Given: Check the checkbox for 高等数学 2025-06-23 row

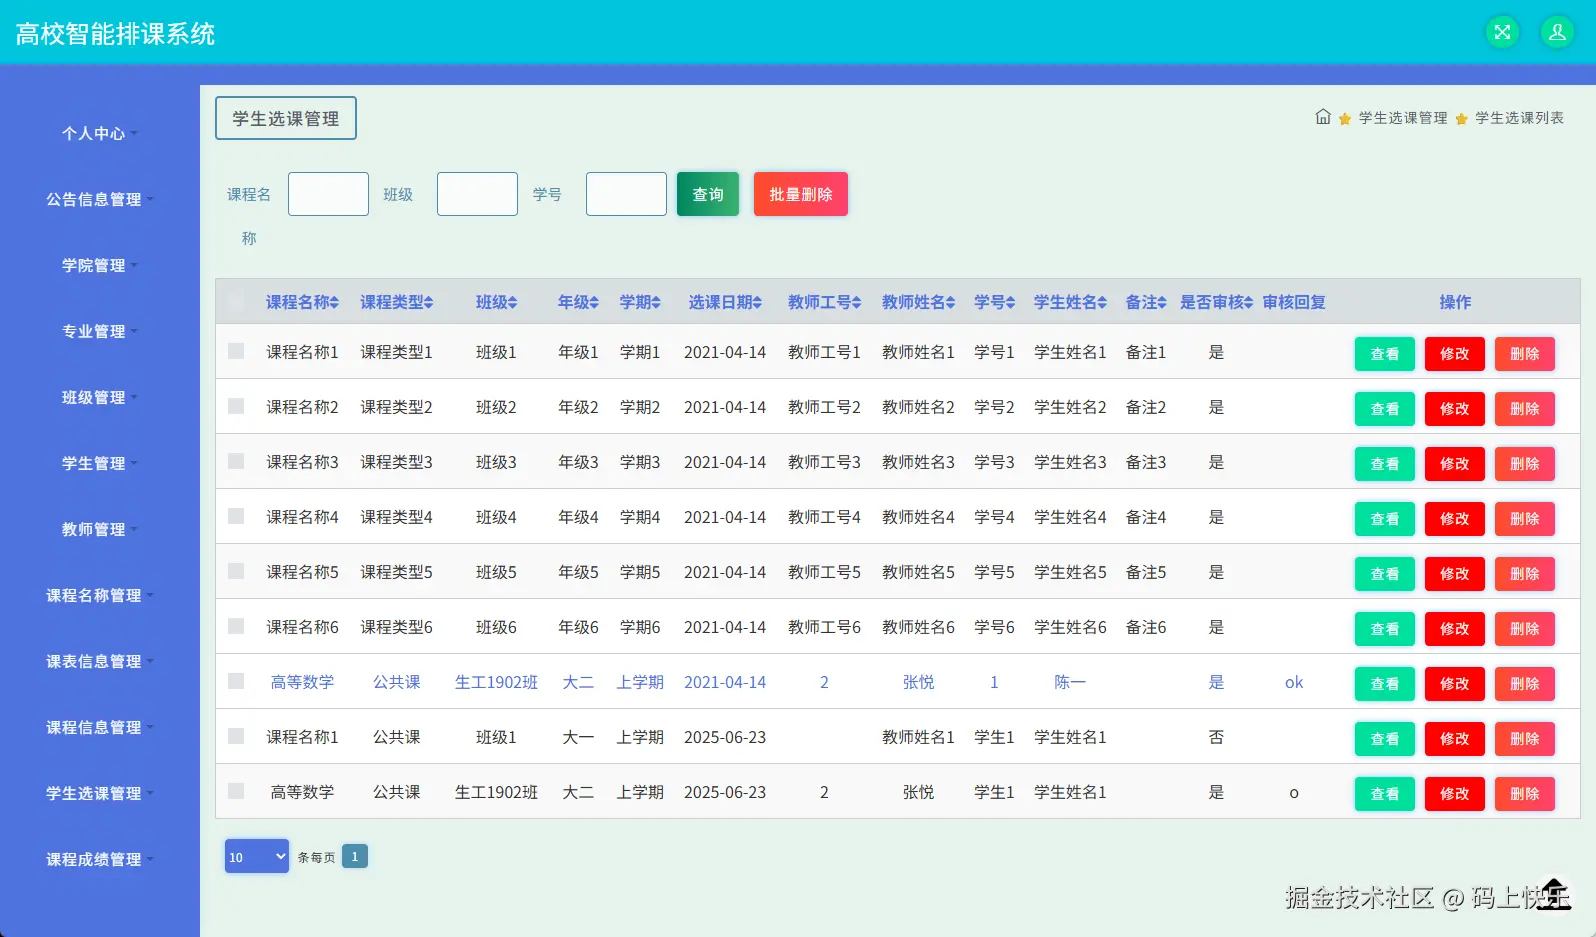Looking at the screenshot, I should tap(236, 791).
